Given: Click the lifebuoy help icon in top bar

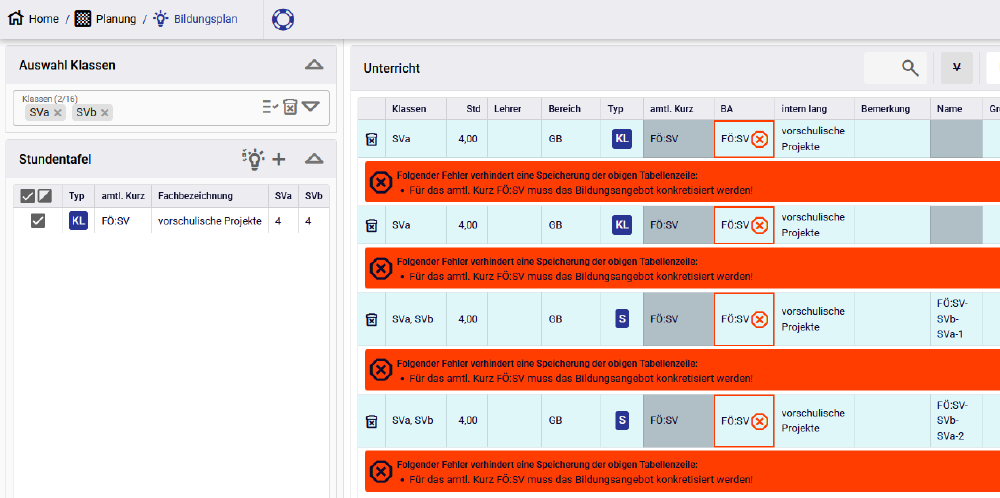Looking at the screenshot, I should click(x=283, y=19).
